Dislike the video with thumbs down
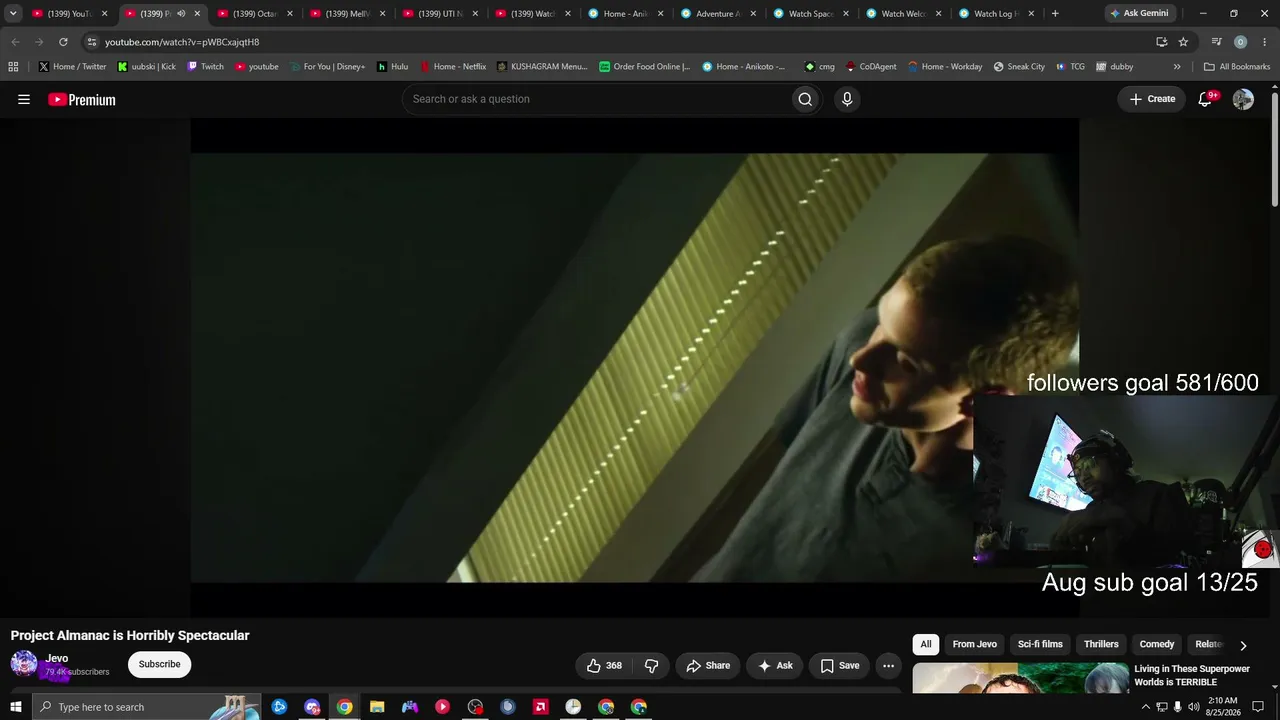Viewport: 1280px width, 720px height. (x=651, y=665)
